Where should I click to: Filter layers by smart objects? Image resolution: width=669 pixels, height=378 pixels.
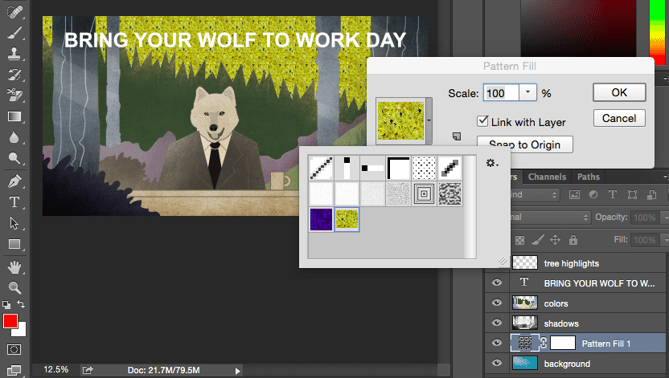pos(652,195)
